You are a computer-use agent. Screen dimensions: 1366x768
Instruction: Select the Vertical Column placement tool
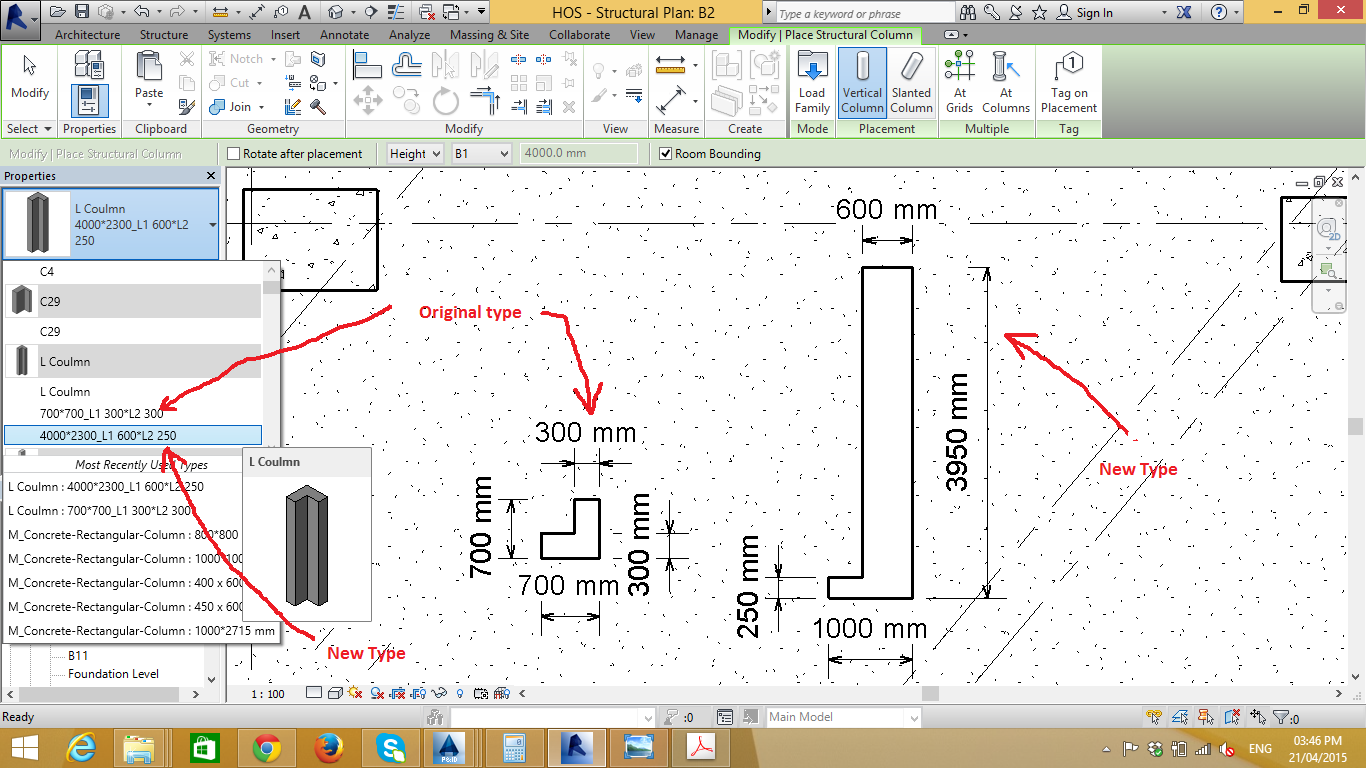coord(862,82)
